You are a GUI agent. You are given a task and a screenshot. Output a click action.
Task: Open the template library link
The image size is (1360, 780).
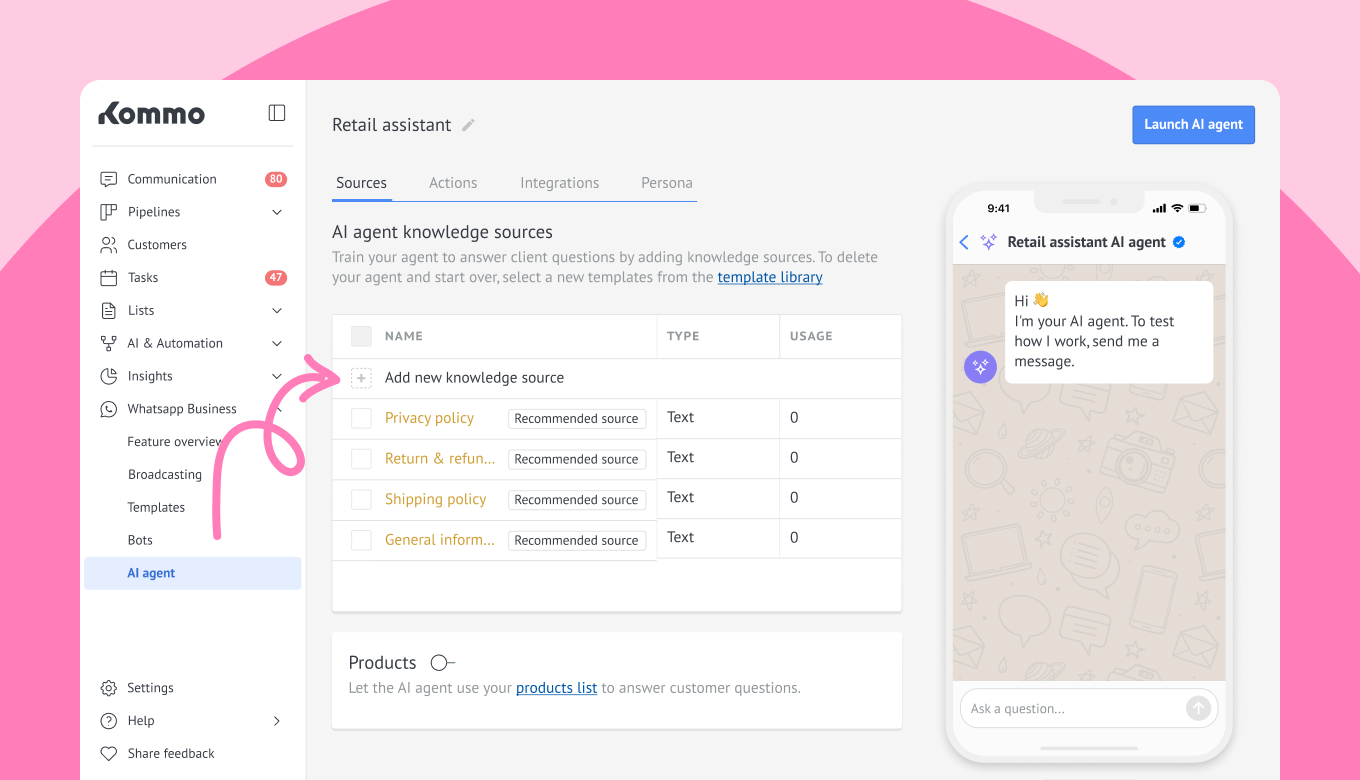point(770,277)
